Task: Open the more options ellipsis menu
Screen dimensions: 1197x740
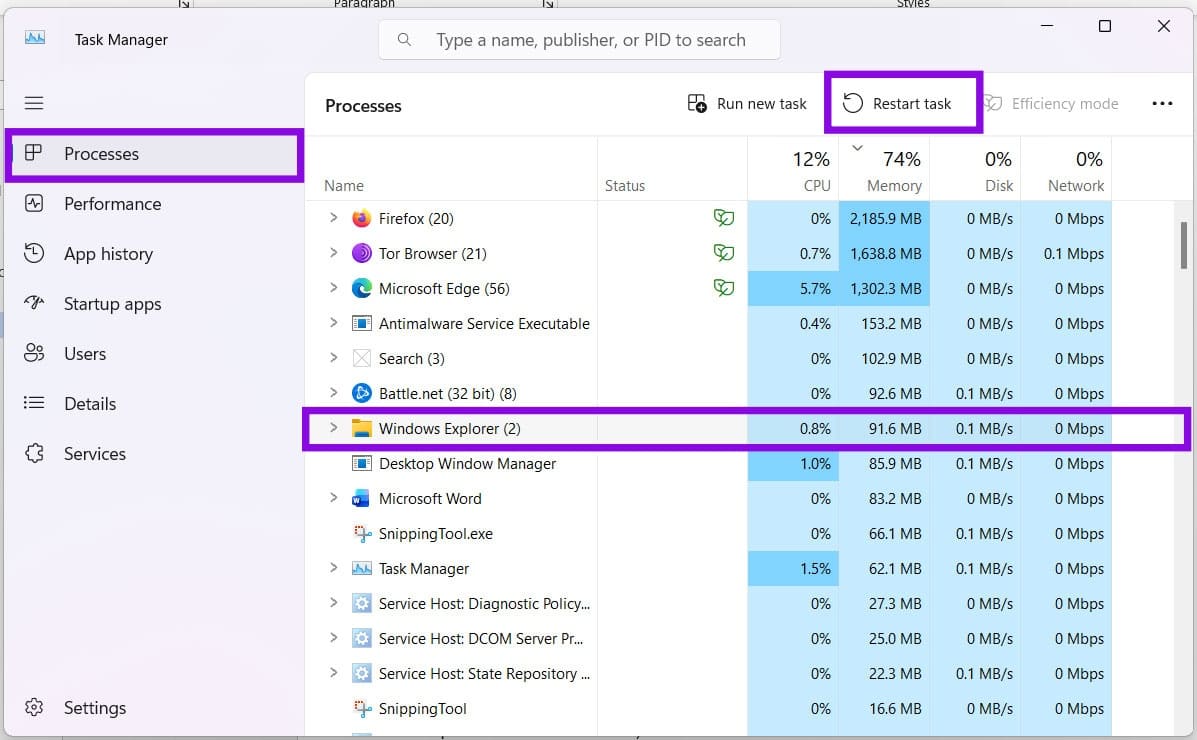Action: [x=1162, y=104]
